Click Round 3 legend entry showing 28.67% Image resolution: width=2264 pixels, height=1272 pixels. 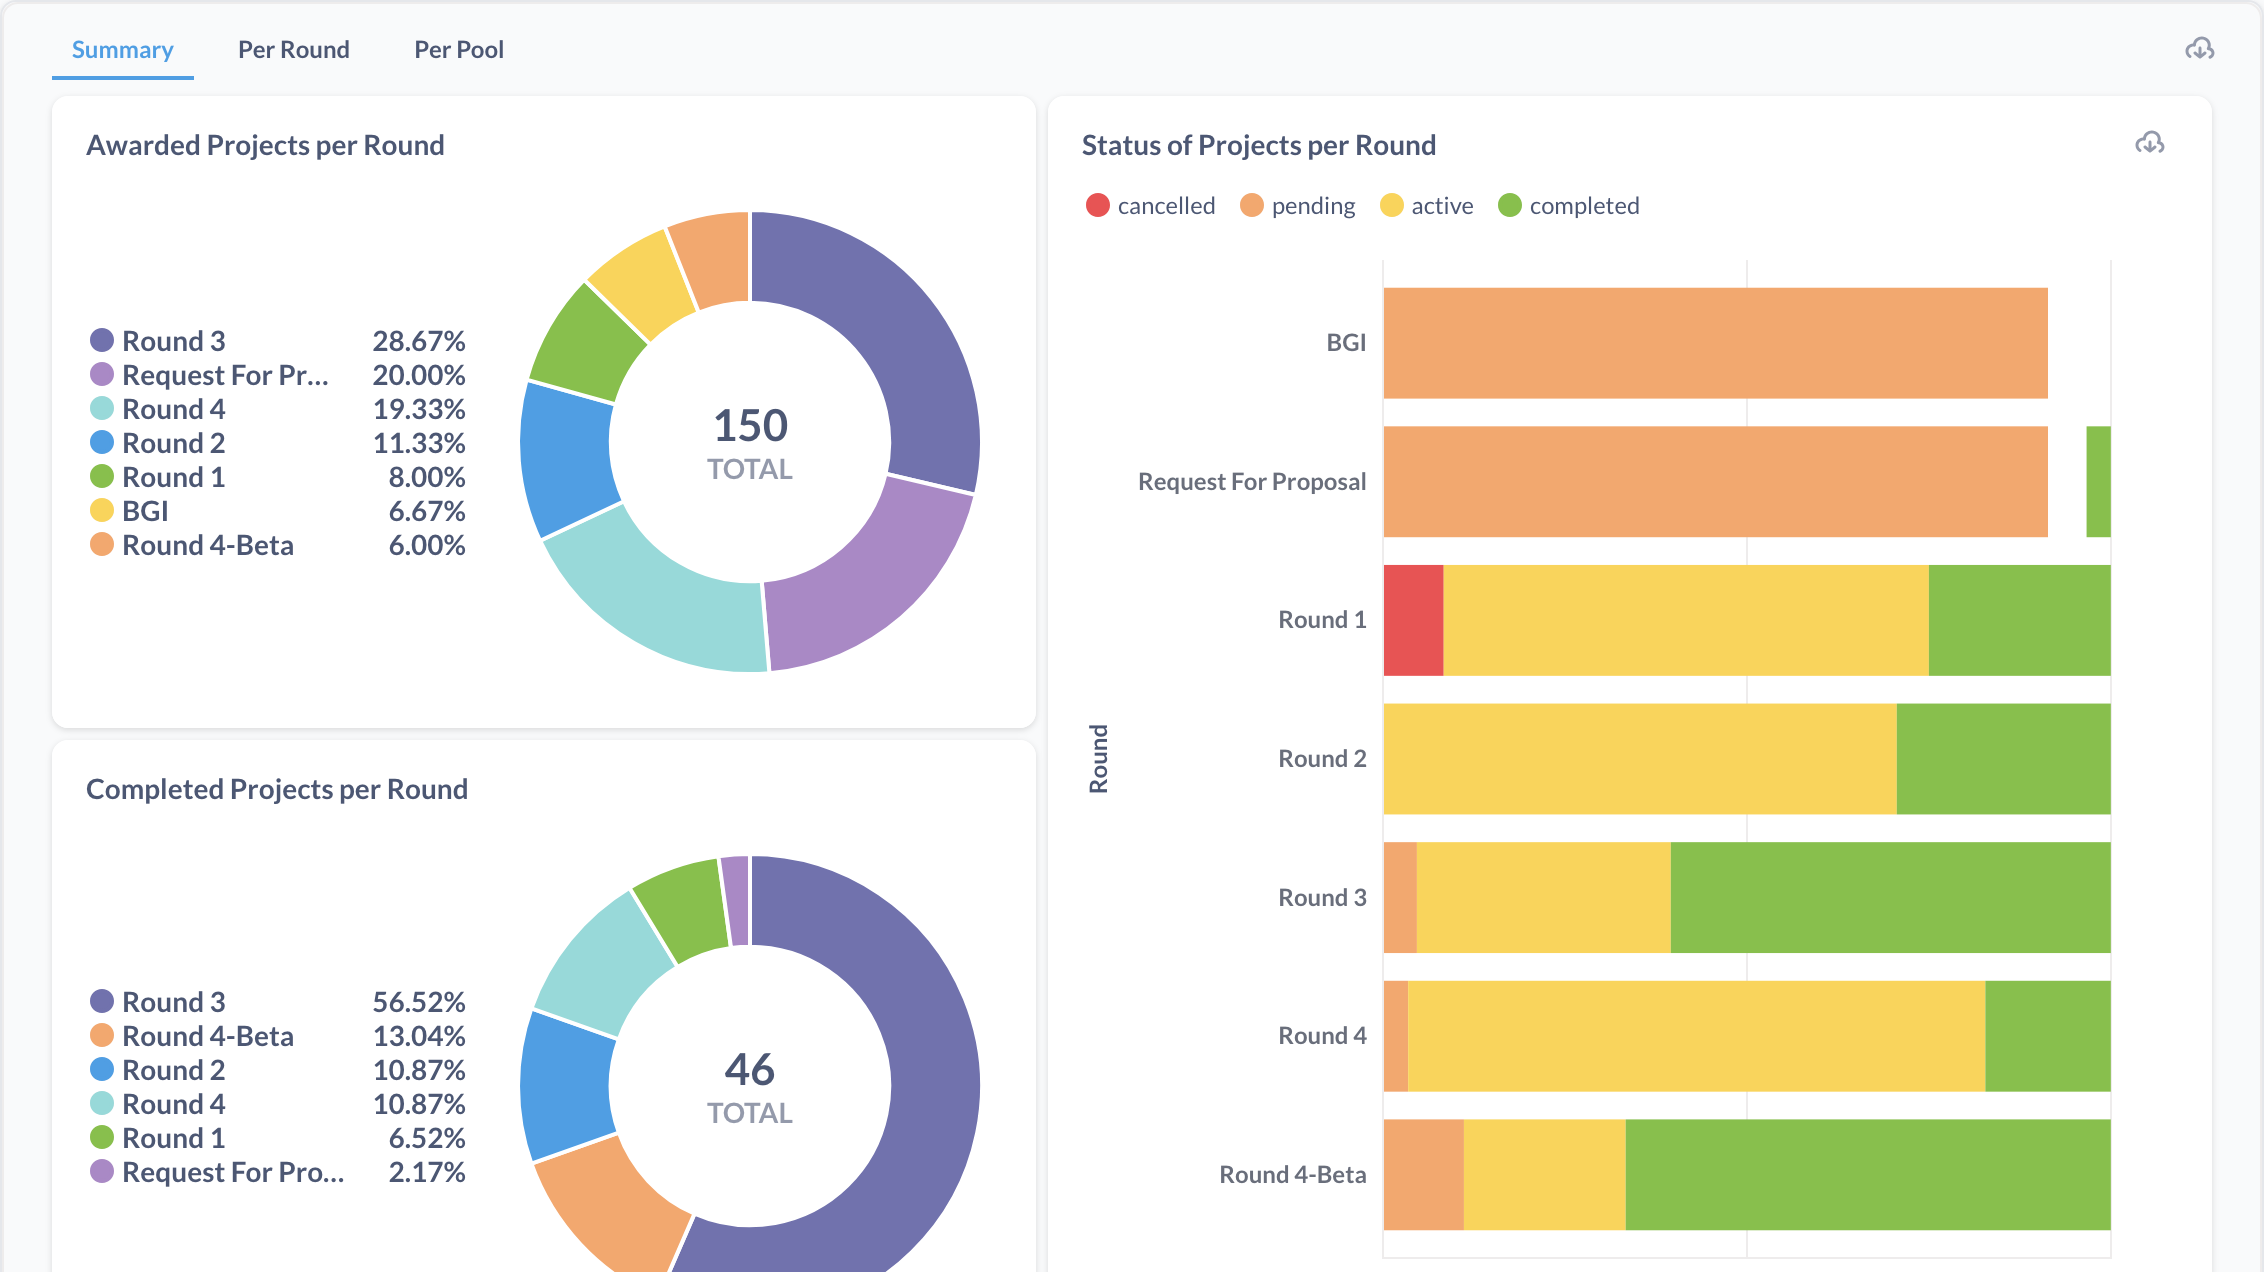click(x=277, y=341)
